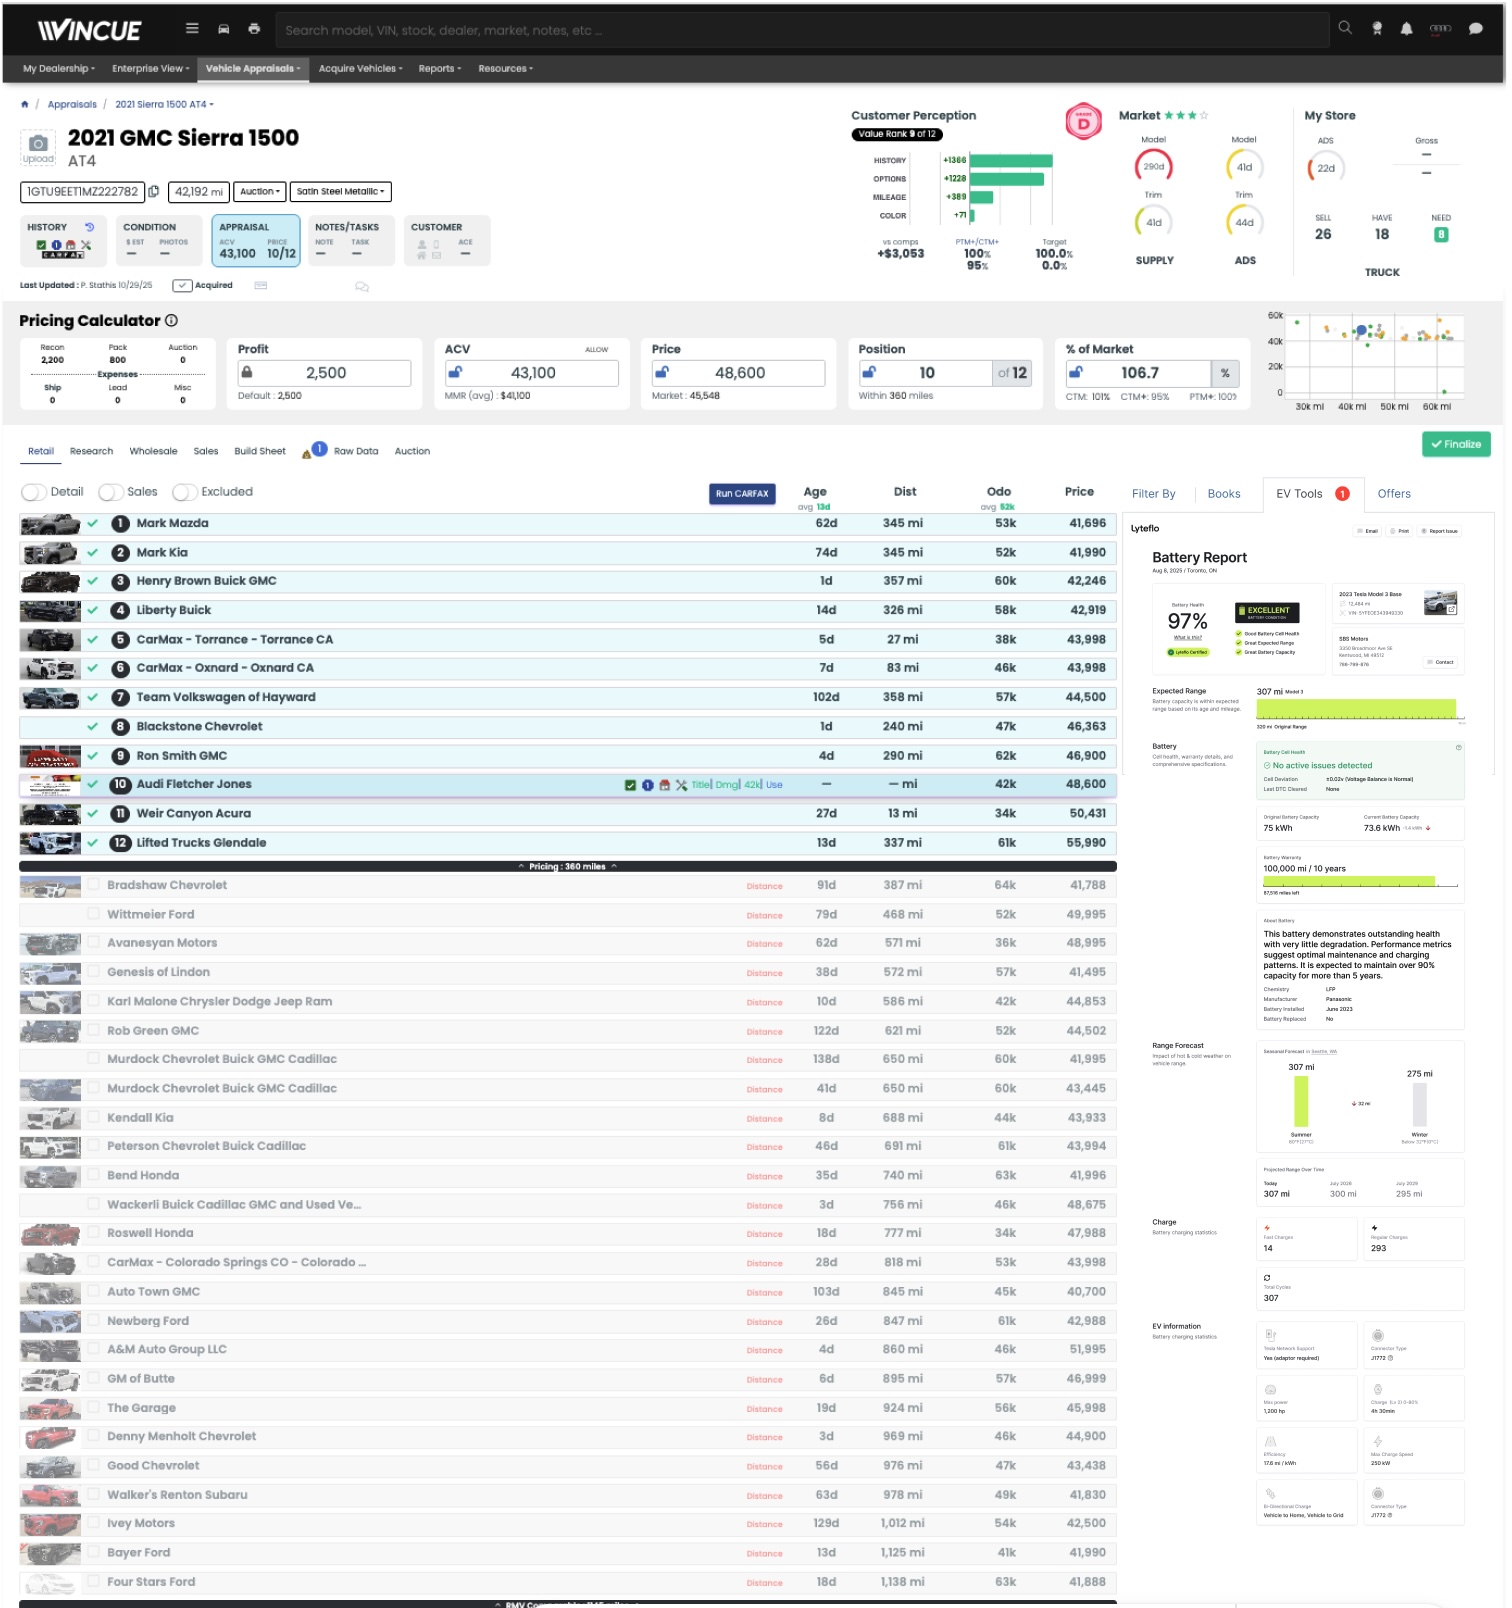
Task: Check the Acquired checkbox
Action: [x=182, y=286]
